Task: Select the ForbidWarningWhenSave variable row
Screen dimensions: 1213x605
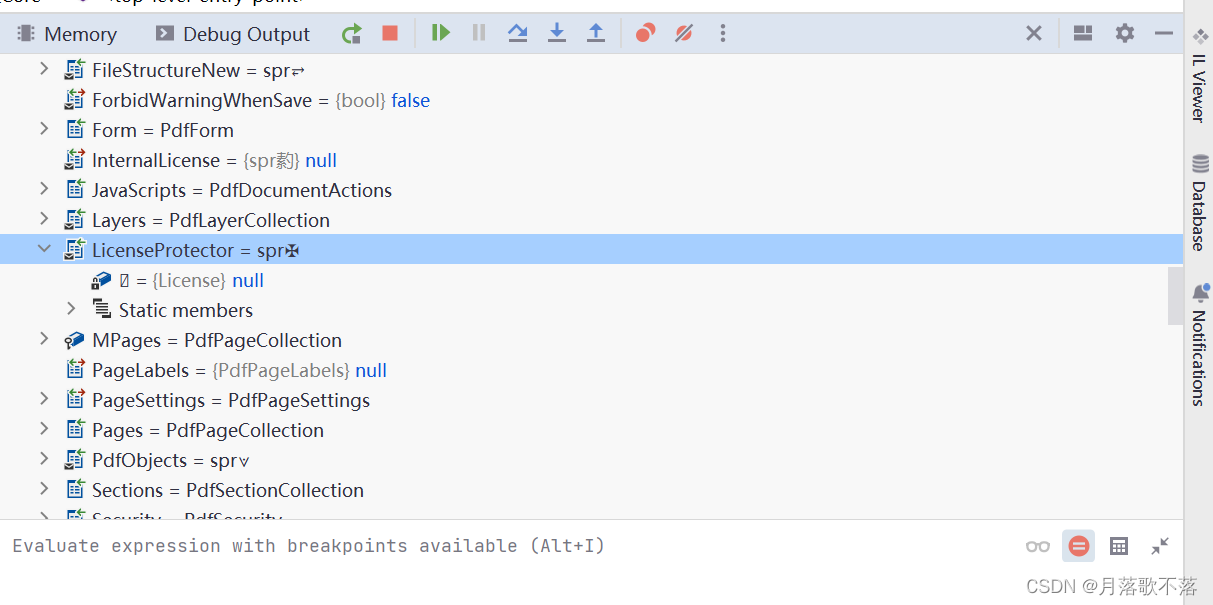Action: (591, 100)
